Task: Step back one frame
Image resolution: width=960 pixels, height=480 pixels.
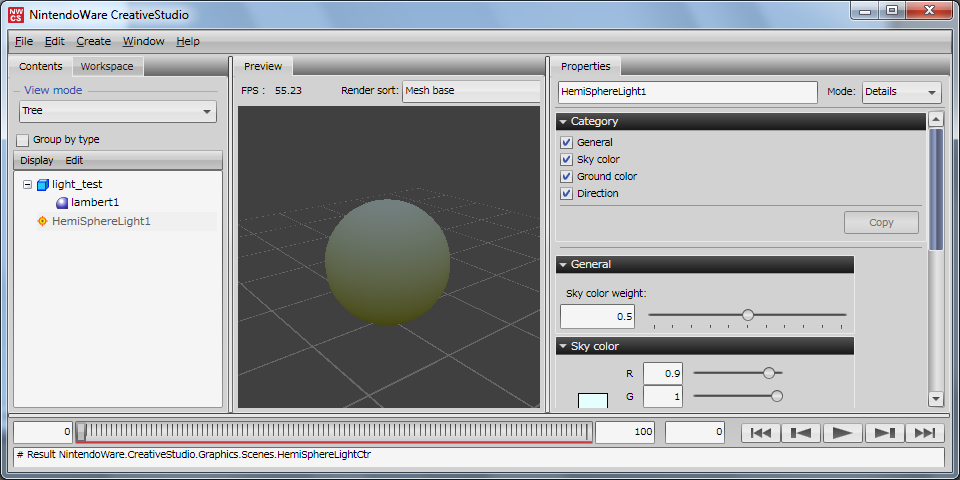Action: pos(802,433)
